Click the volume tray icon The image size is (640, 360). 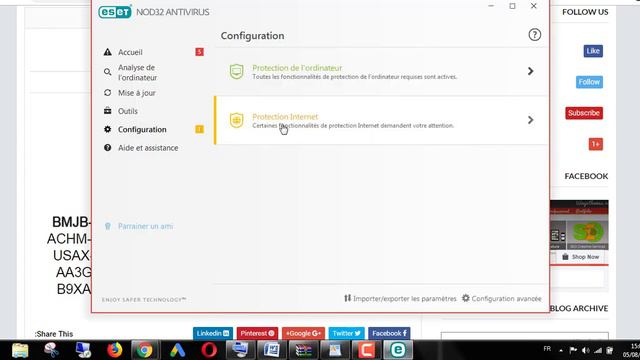[586, 350]
